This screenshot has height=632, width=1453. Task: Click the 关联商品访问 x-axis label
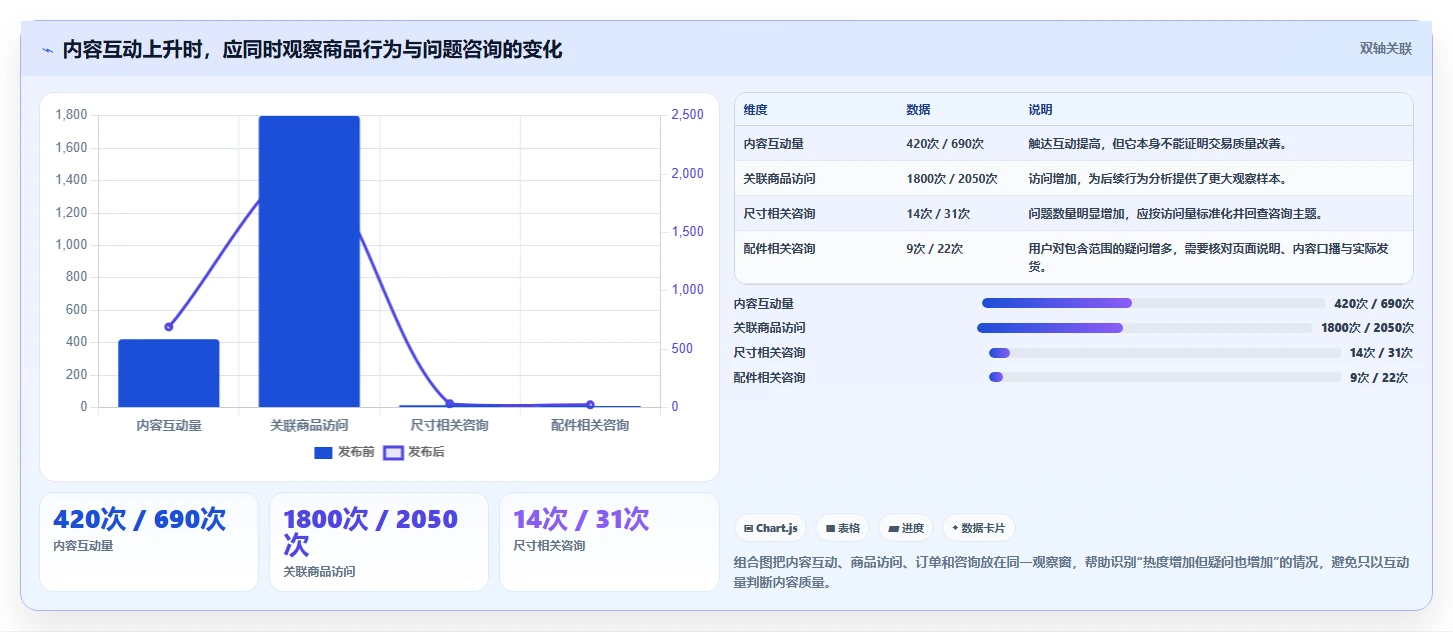pyautogui.click(x=309, y=425)
